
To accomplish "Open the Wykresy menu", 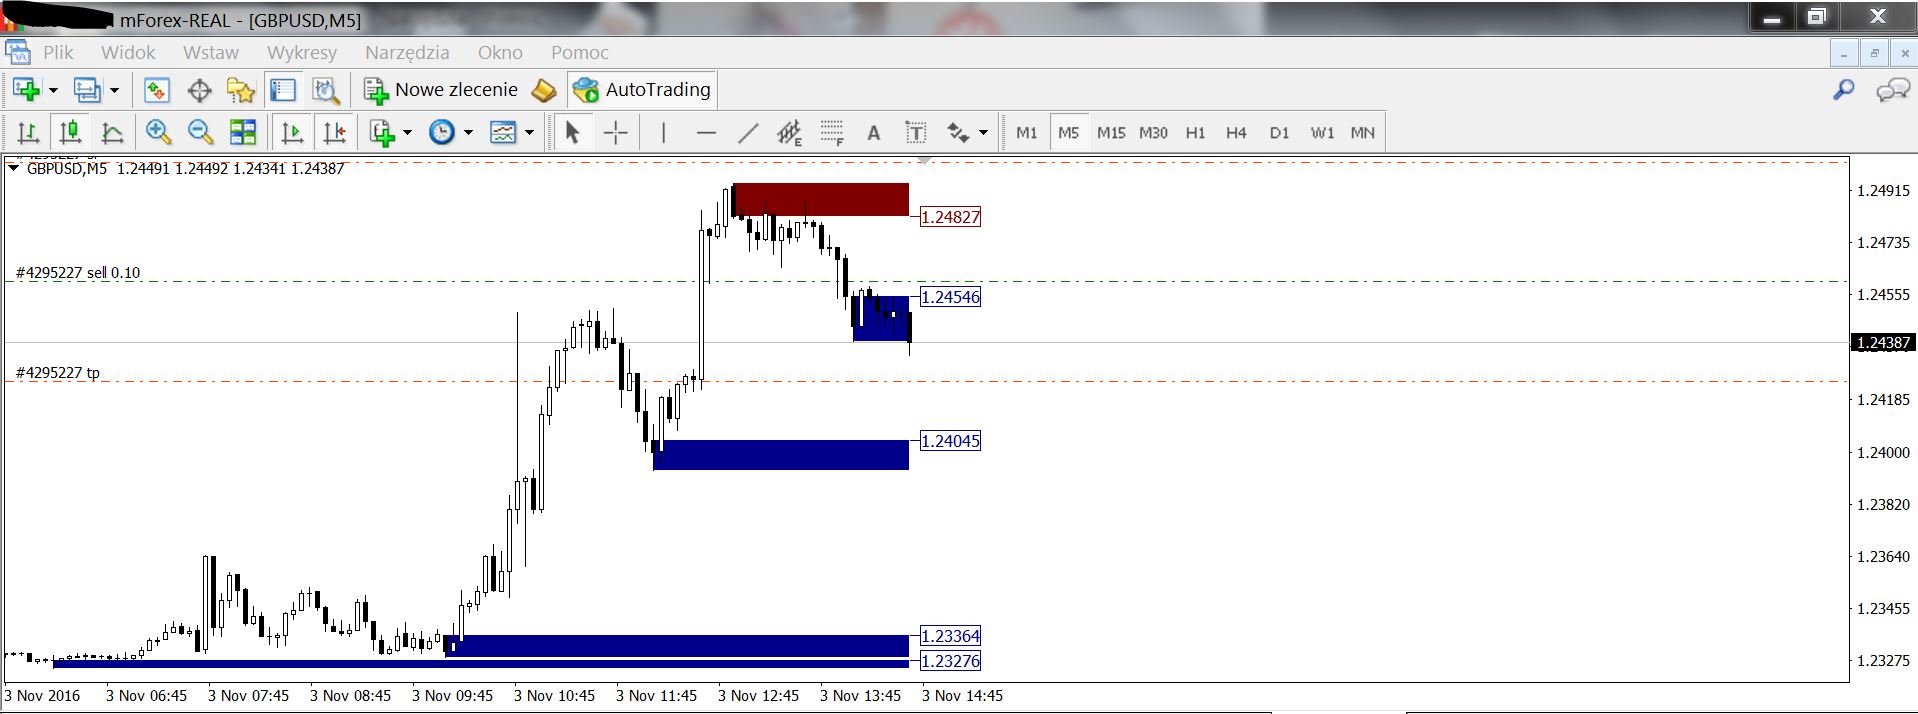I will pos(302,53).
